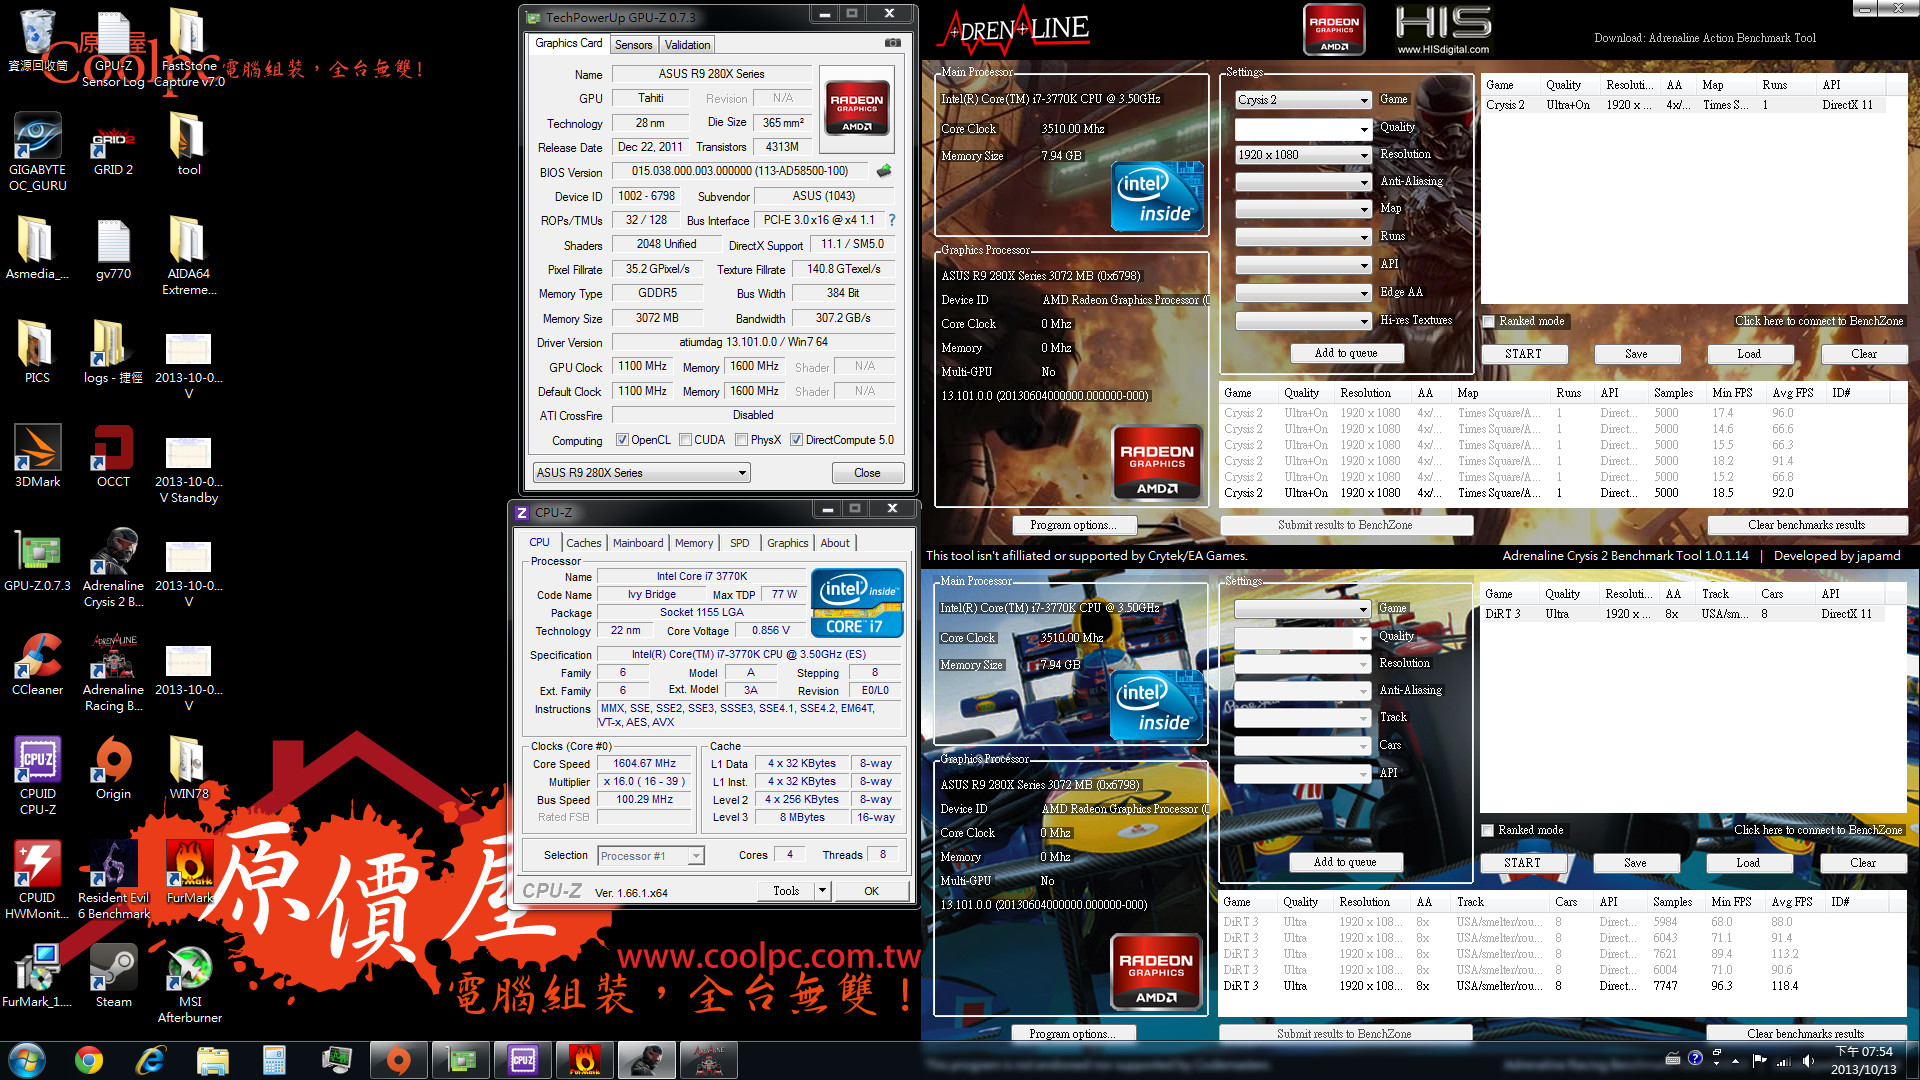
Task: Switch to Sensors tab in GPU-Z
Action: click(x=633, y=45)
